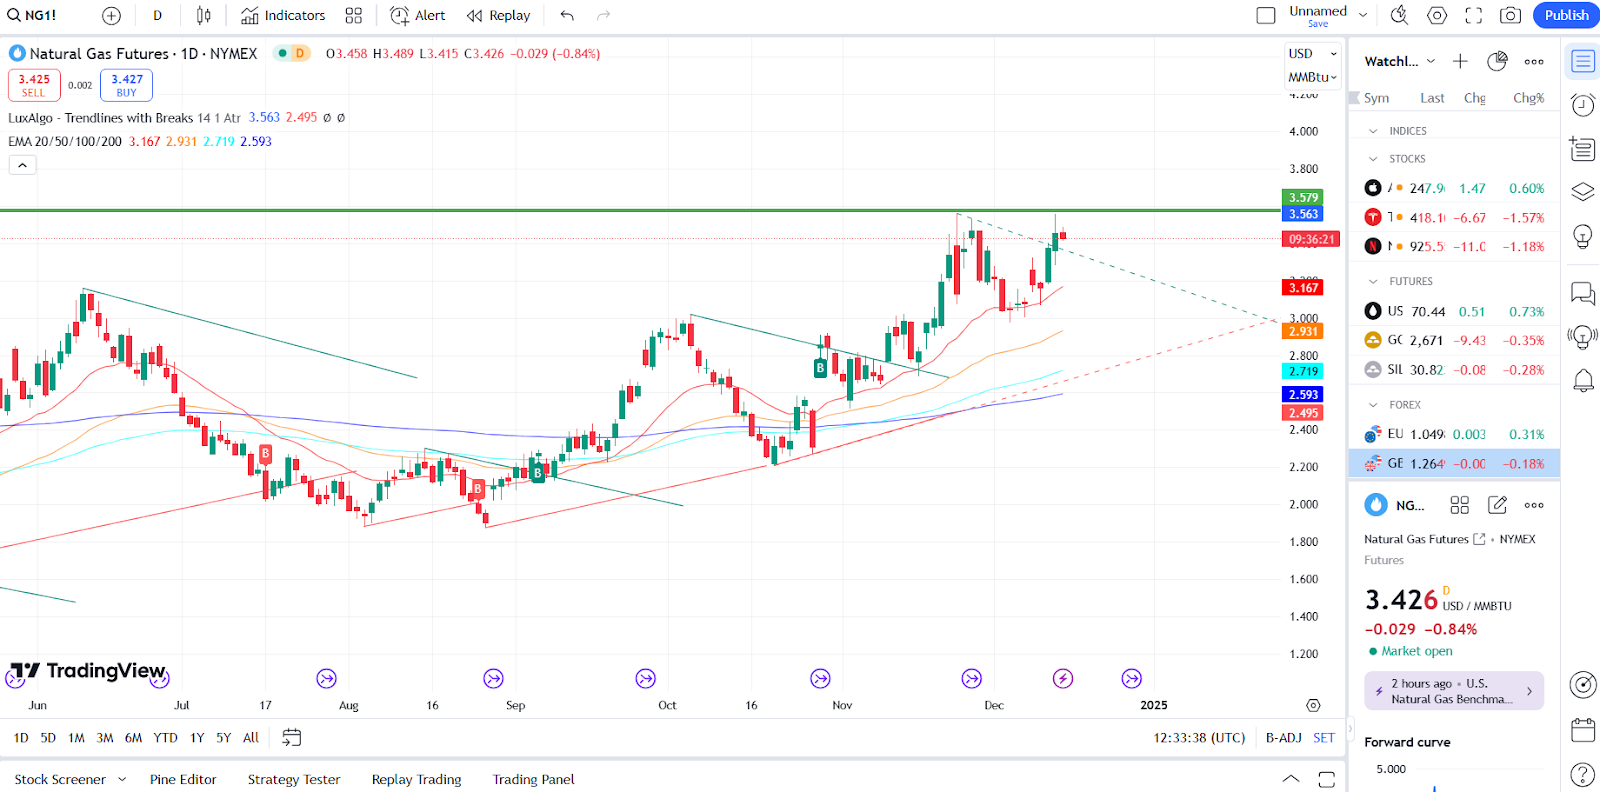The width and height of the screenshot is (1600, 792).
Task: Open details grid view for NG symbol
Action: click(x=1459, y=505)
